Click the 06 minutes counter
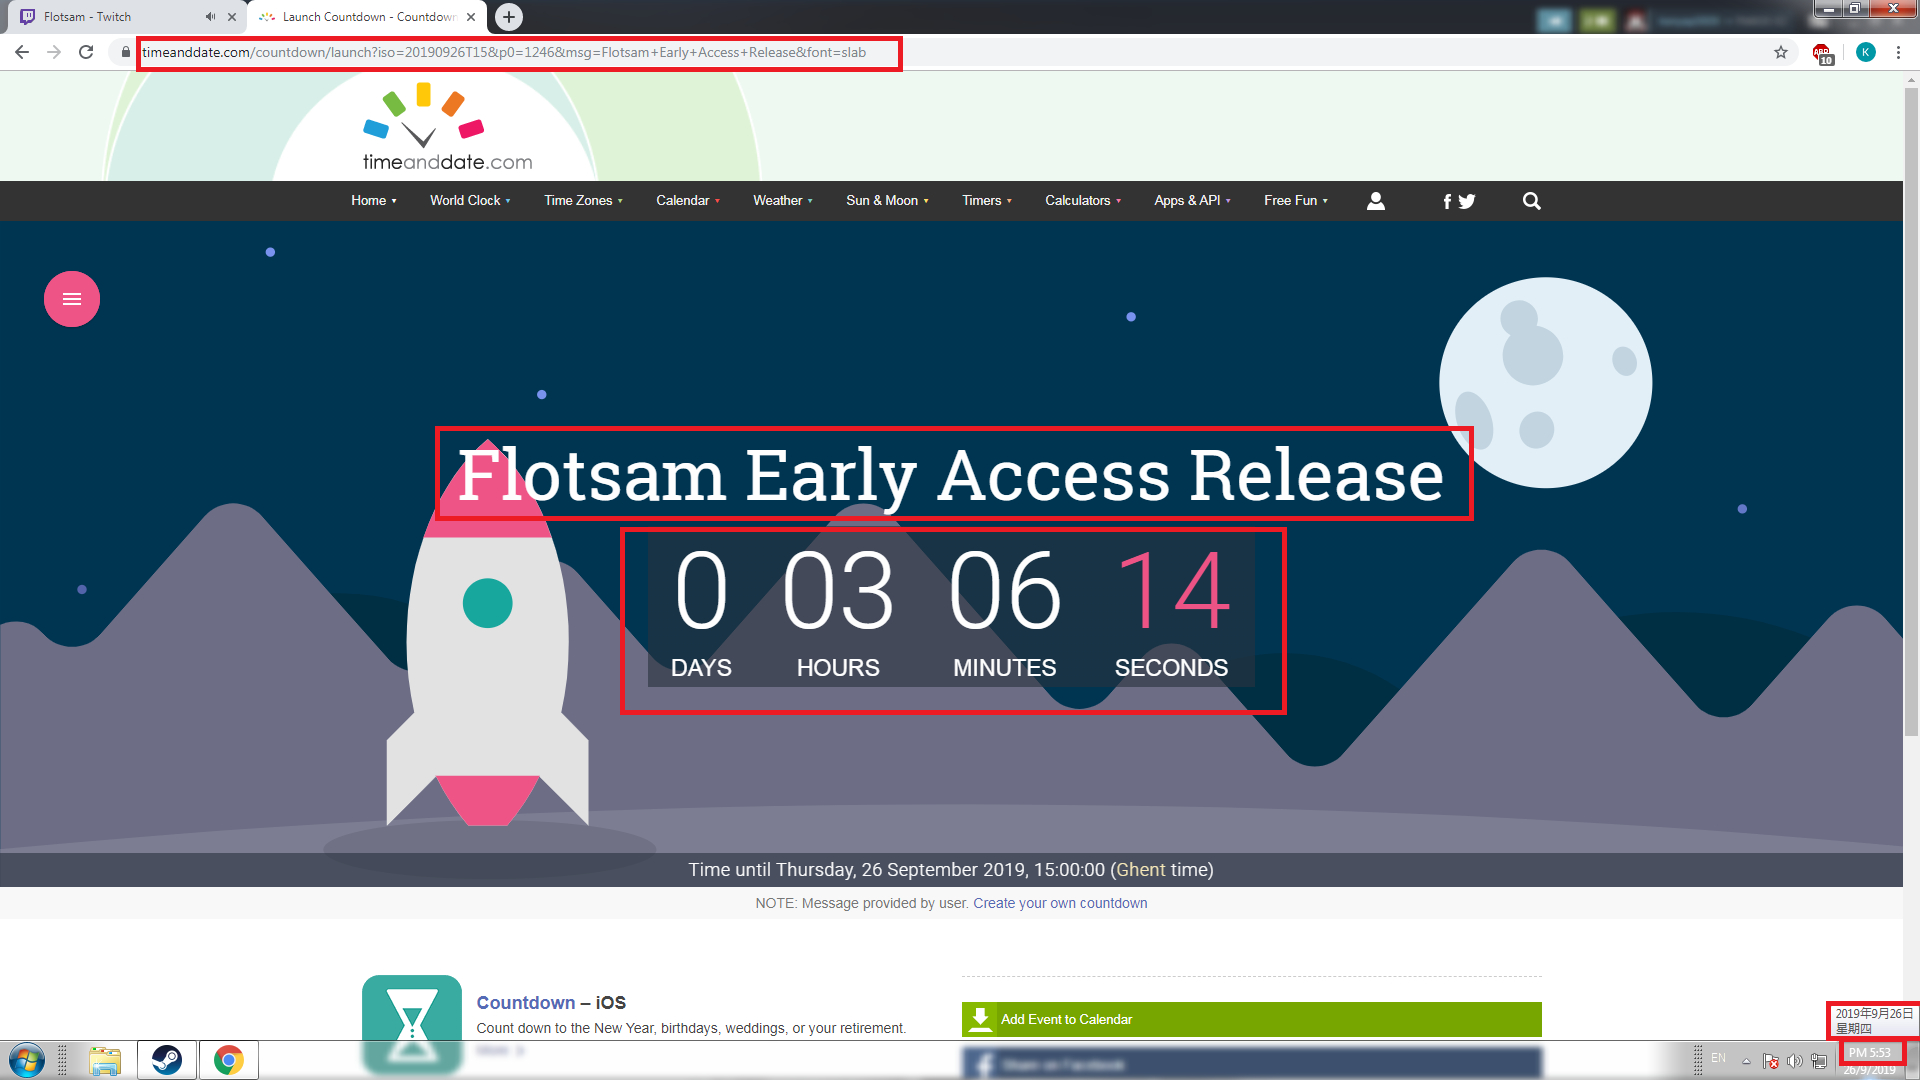 1004,591
